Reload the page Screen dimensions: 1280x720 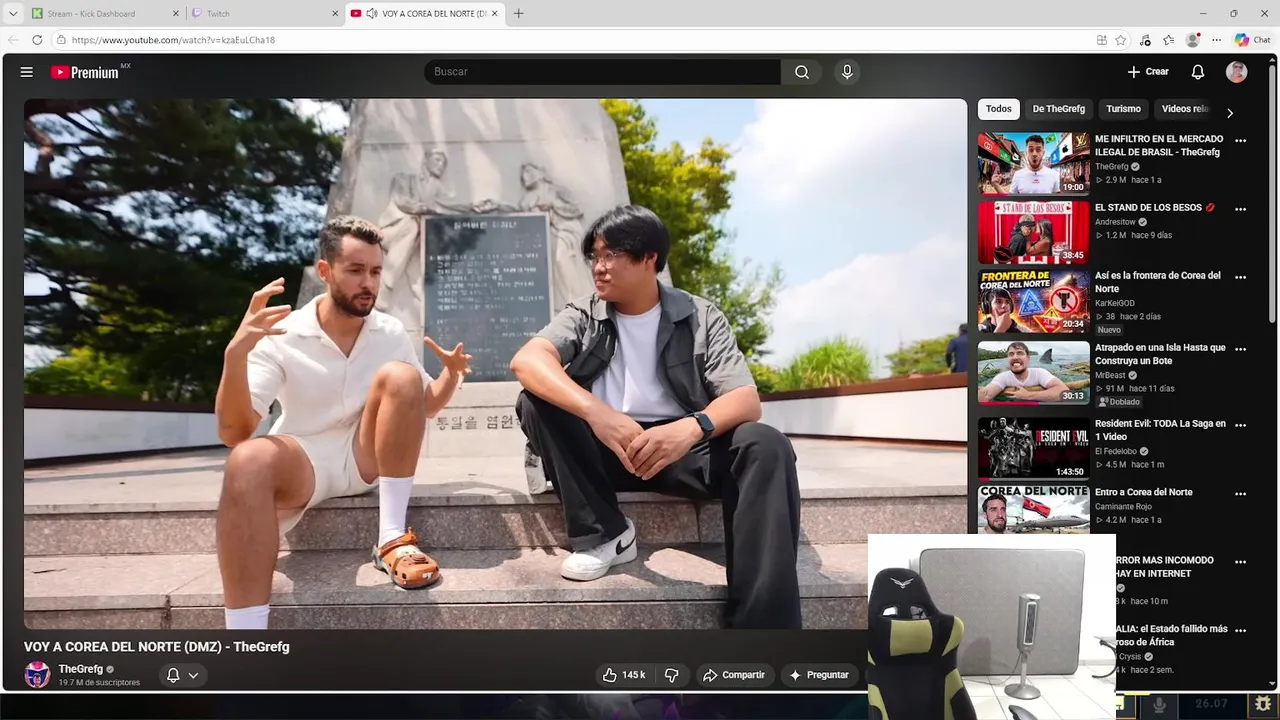[37, 40]
